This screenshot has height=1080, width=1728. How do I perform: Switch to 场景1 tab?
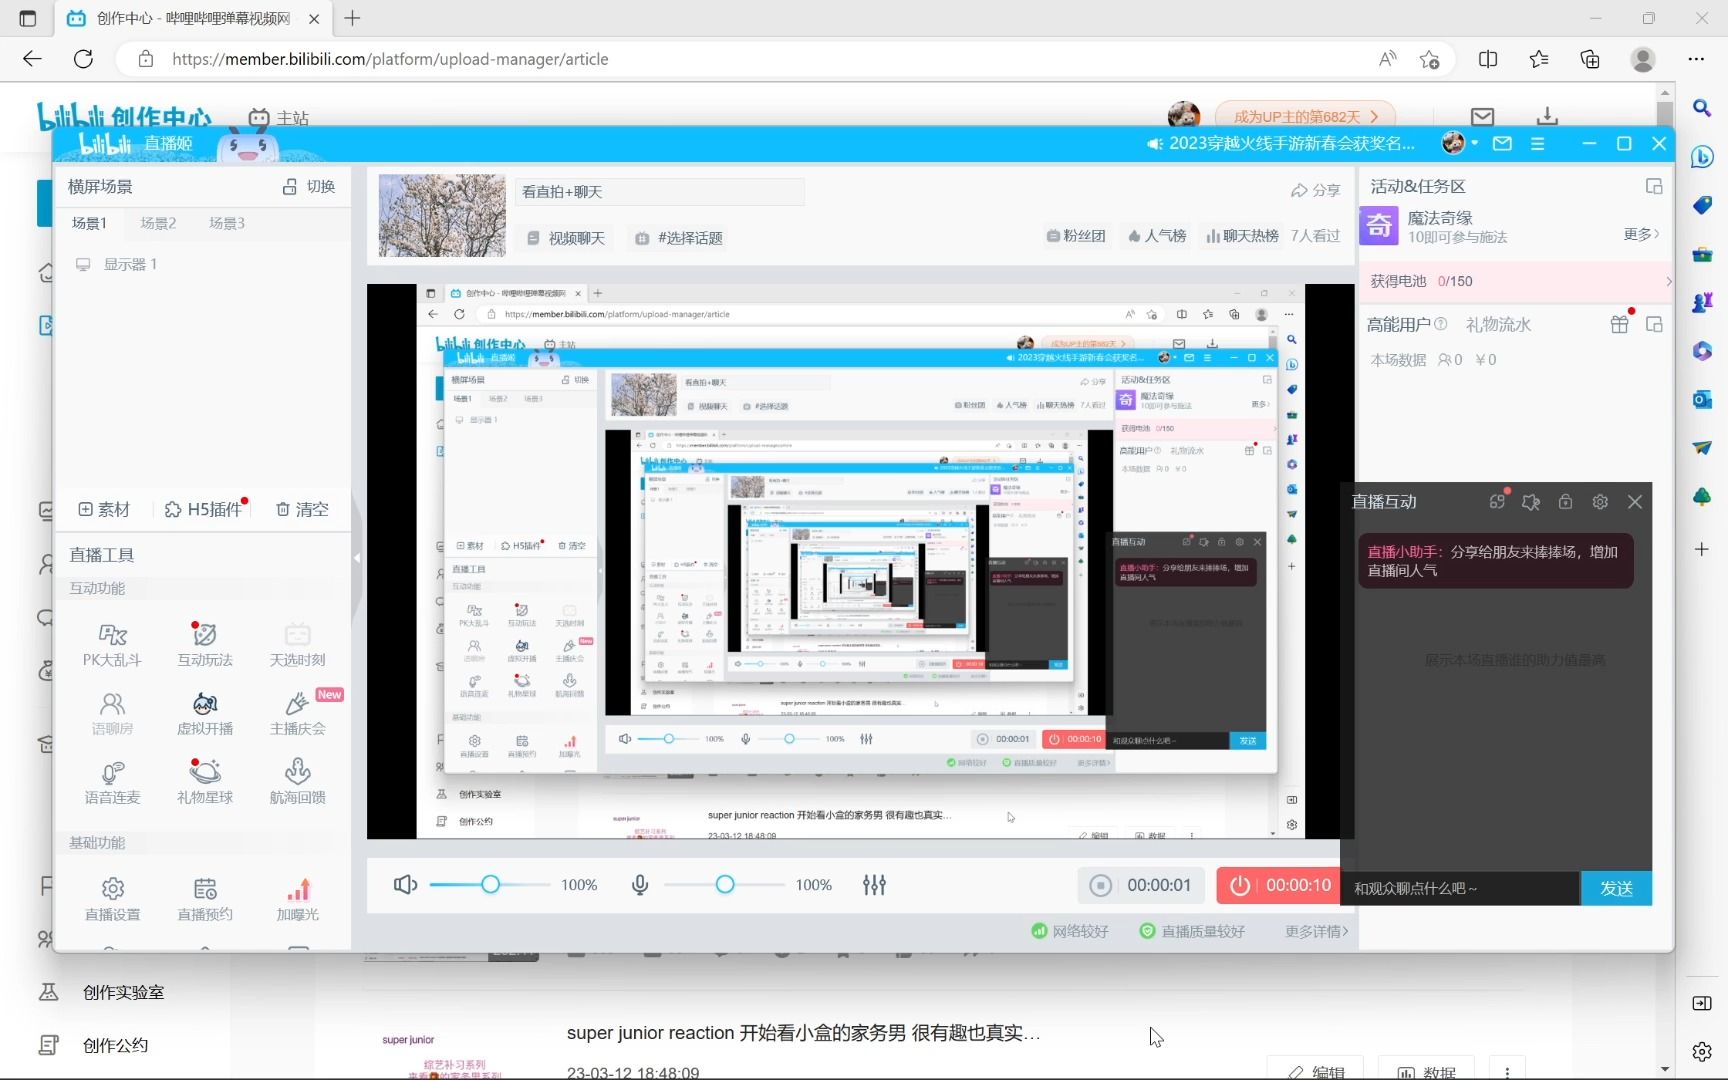tap(89, 223)
